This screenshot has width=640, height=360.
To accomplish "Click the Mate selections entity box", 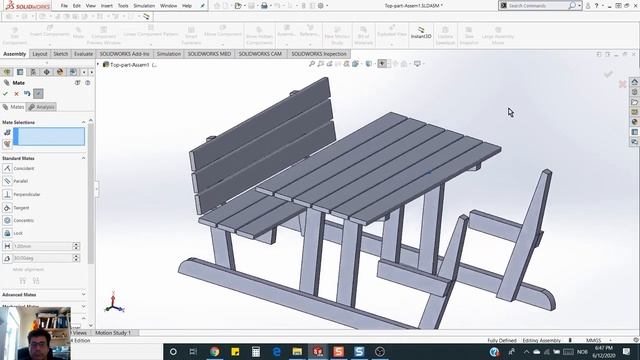I will tap(49, 136).
